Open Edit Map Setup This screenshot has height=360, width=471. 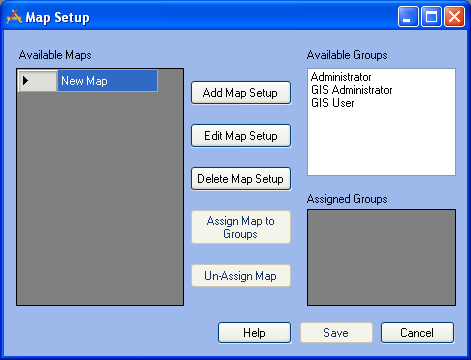click(x=241, y=136)
